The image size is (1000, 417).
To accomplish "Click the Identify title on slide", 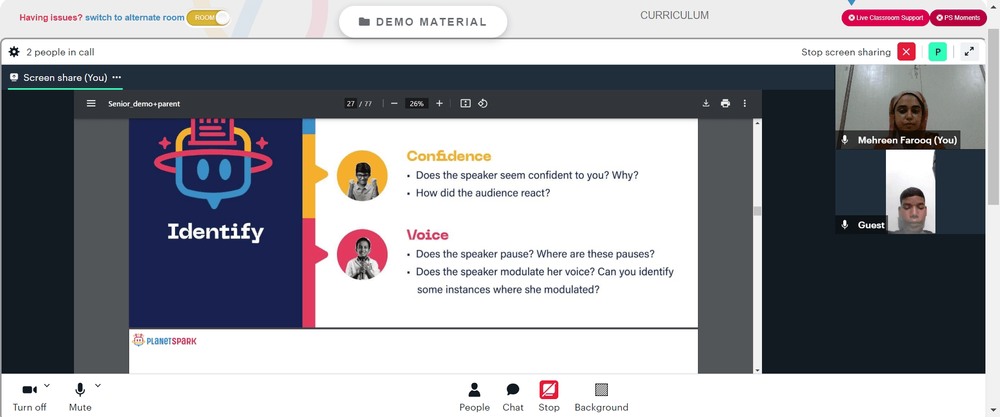I will pyautogui.click(x=215, y=232).
